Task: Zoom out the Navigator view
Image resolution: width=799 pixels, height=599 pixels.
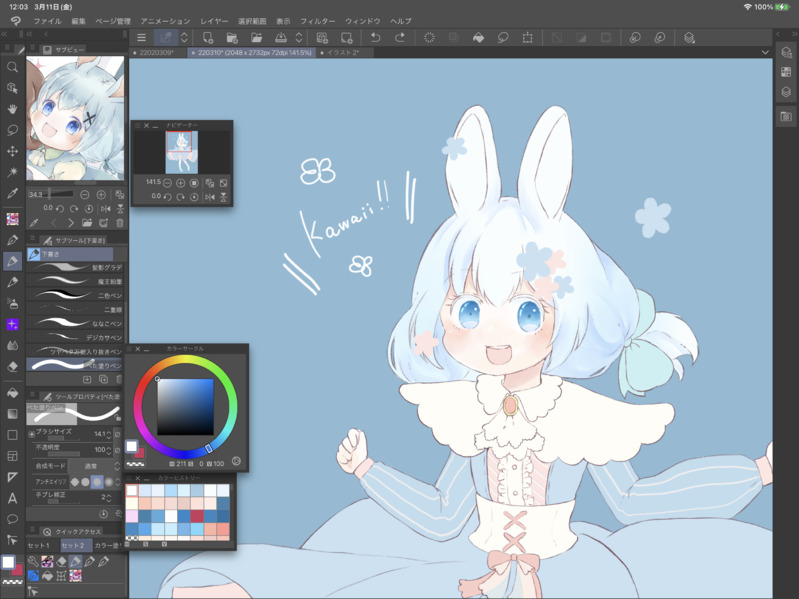Action: tap(167, 182)
